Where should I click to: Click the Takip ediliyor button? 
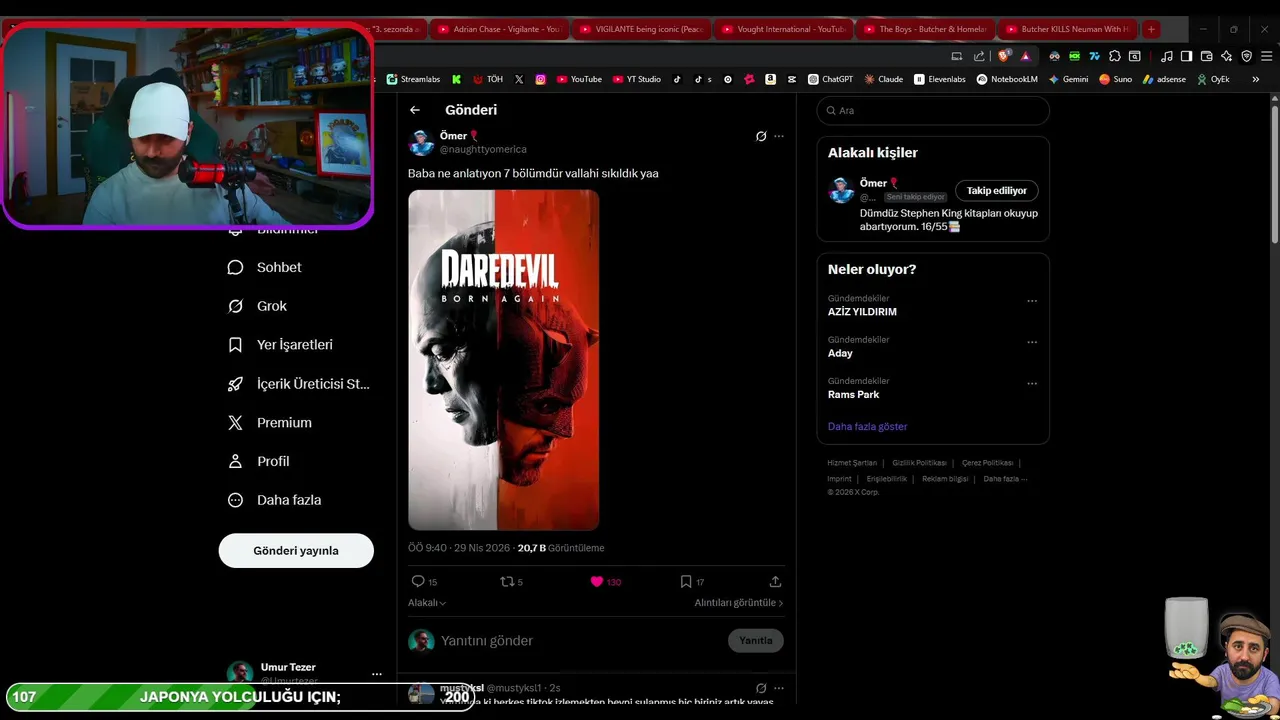[x=997, y=191]
